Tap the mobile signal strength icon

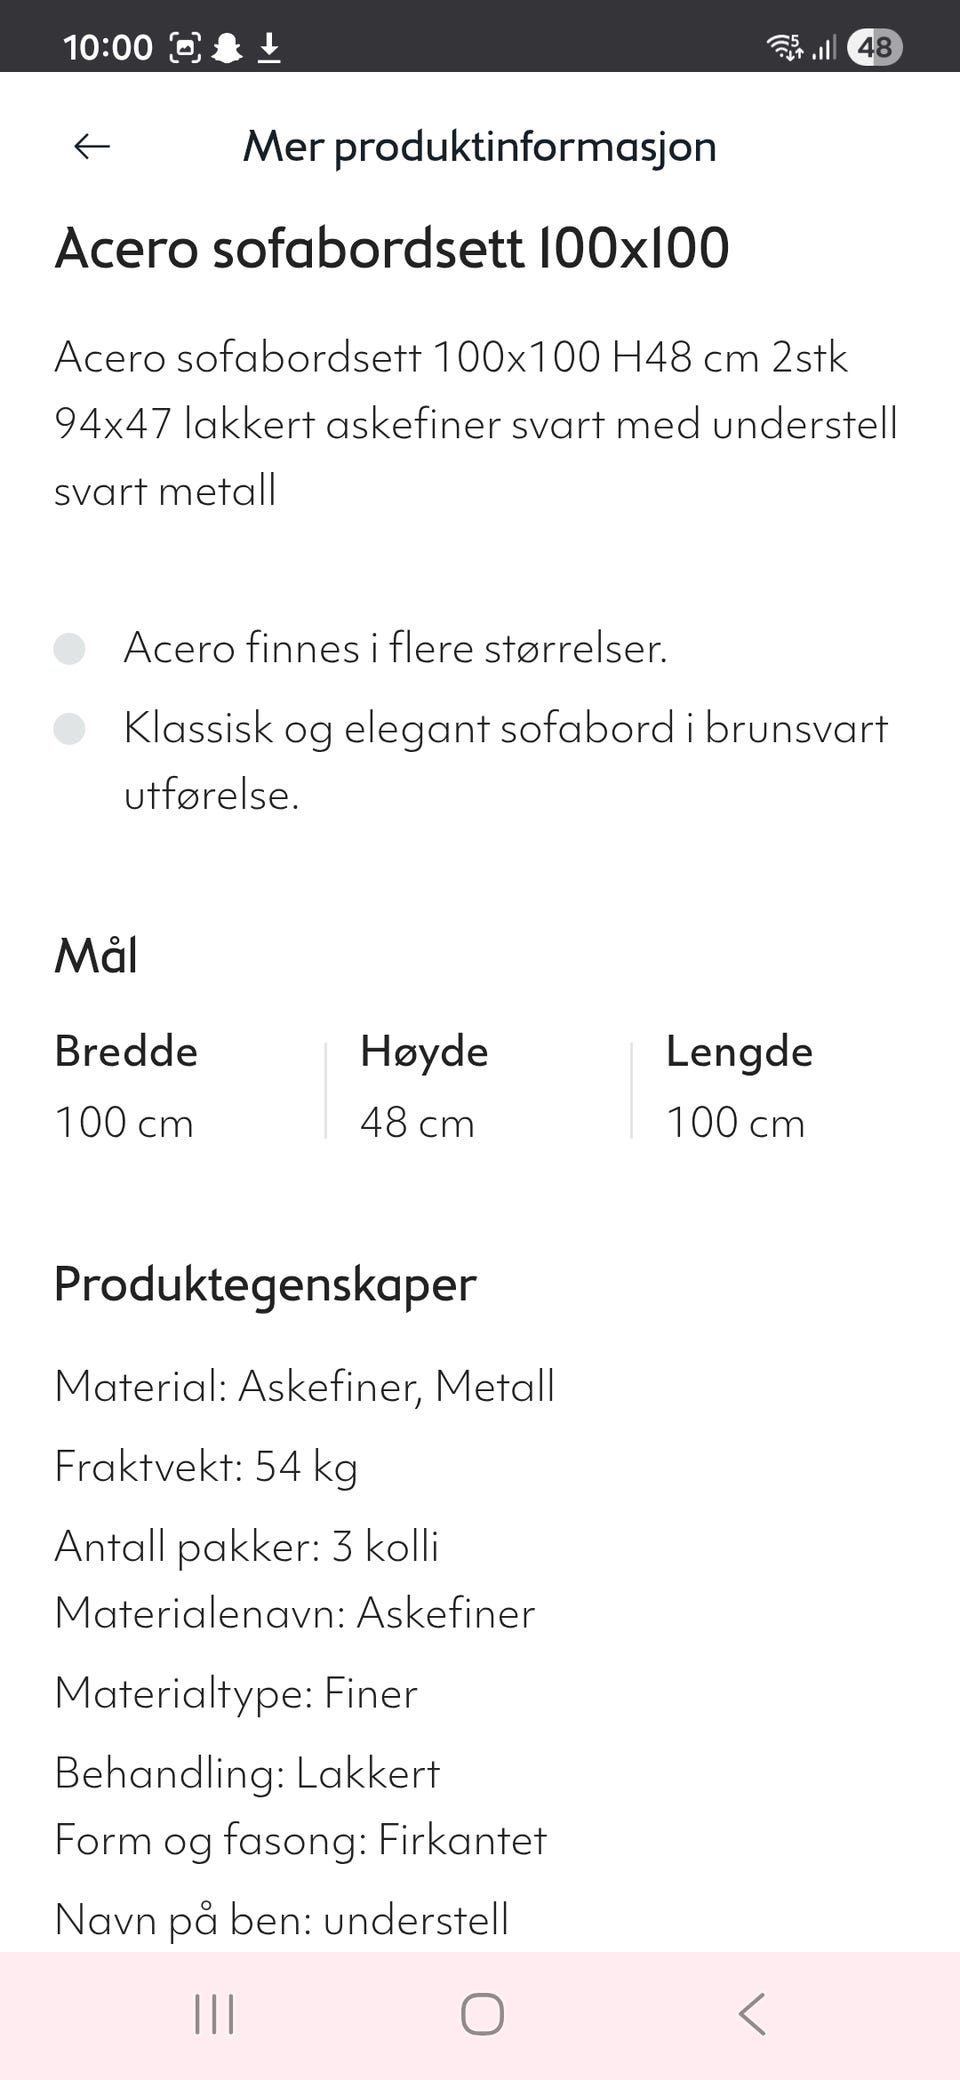[822, 45]
